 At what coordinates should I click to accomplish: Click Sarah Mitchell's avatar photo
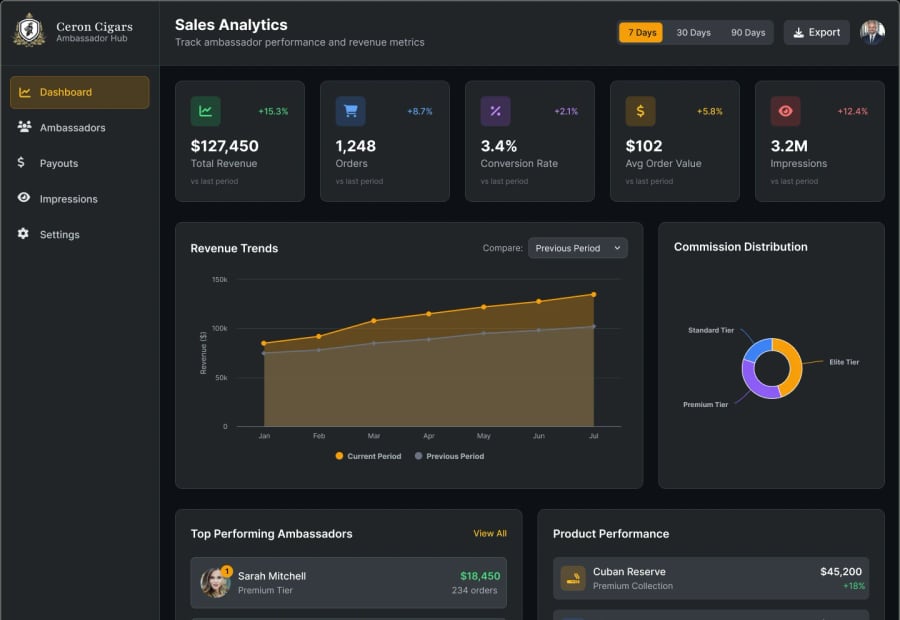click(x=215, y=583)
